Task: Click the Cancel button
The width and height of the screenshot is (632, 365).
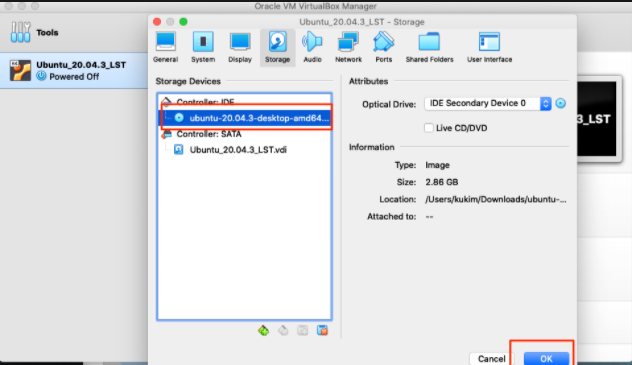Action: [x=491, y=359]
